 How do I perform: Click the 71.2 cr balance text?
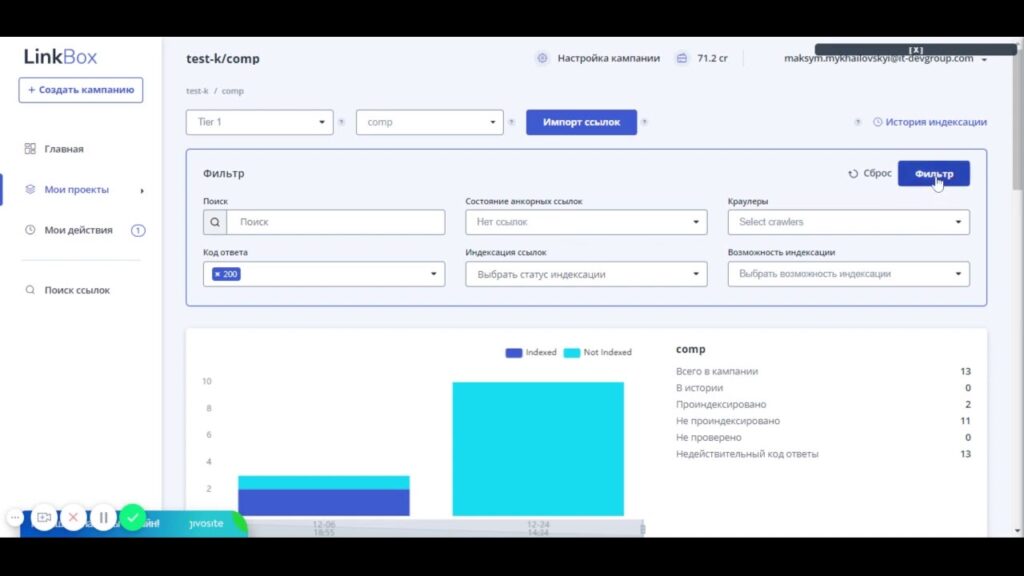pos(712,58)
